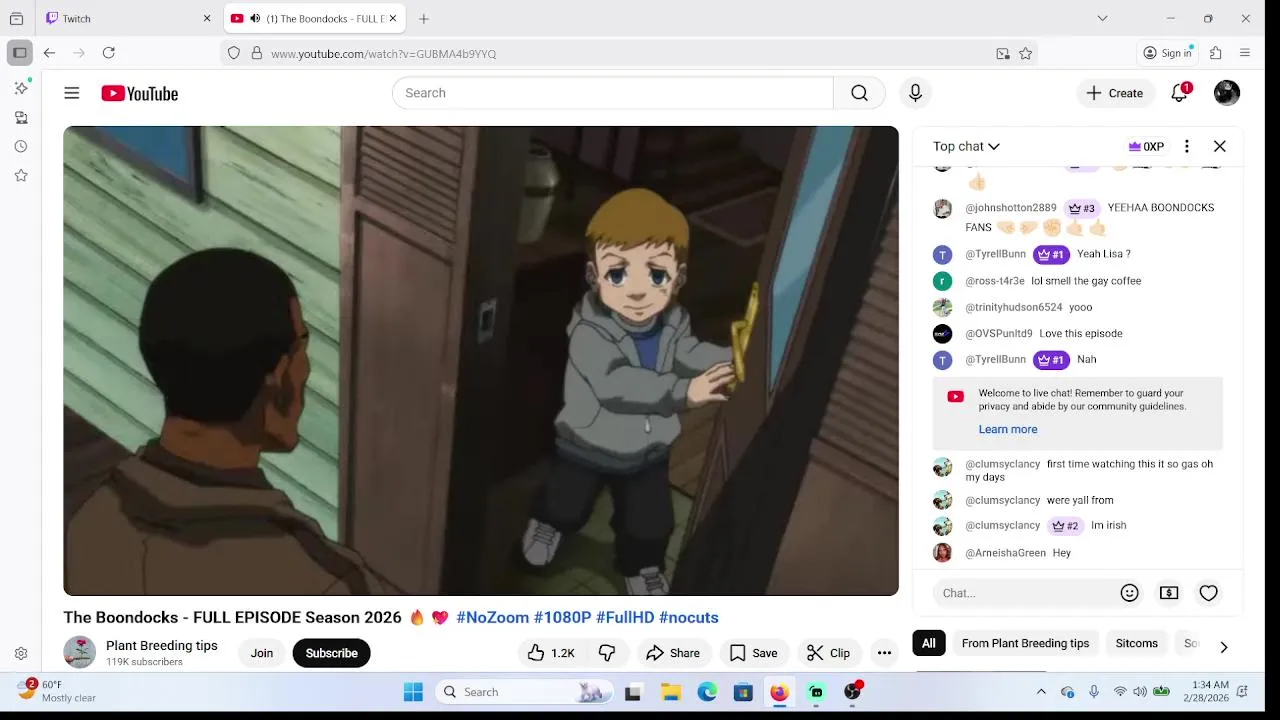Expand the Top chat dropdown
This screenshot has height=720, width=1280.
point(966,146)
